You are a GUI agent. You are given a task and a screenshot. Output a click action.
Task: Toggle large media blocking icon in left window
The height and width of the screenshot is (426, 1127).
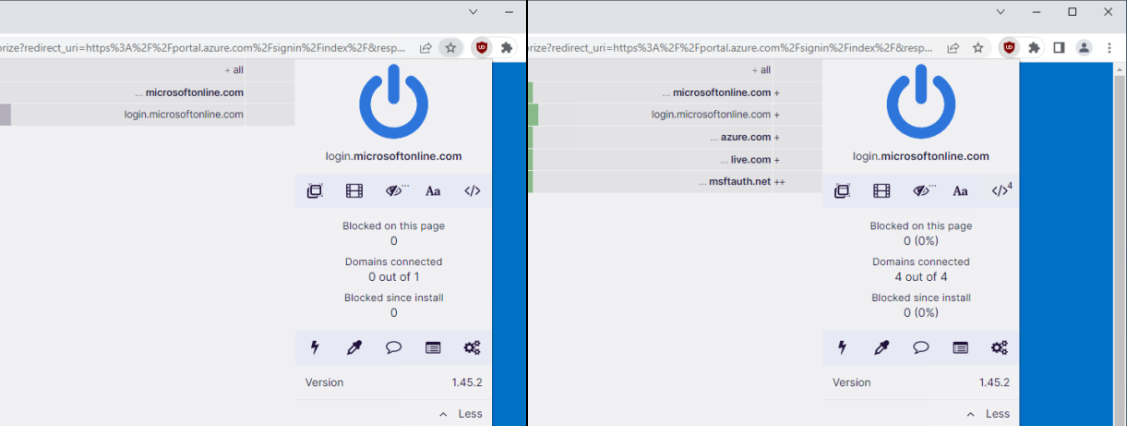point(354,191)
